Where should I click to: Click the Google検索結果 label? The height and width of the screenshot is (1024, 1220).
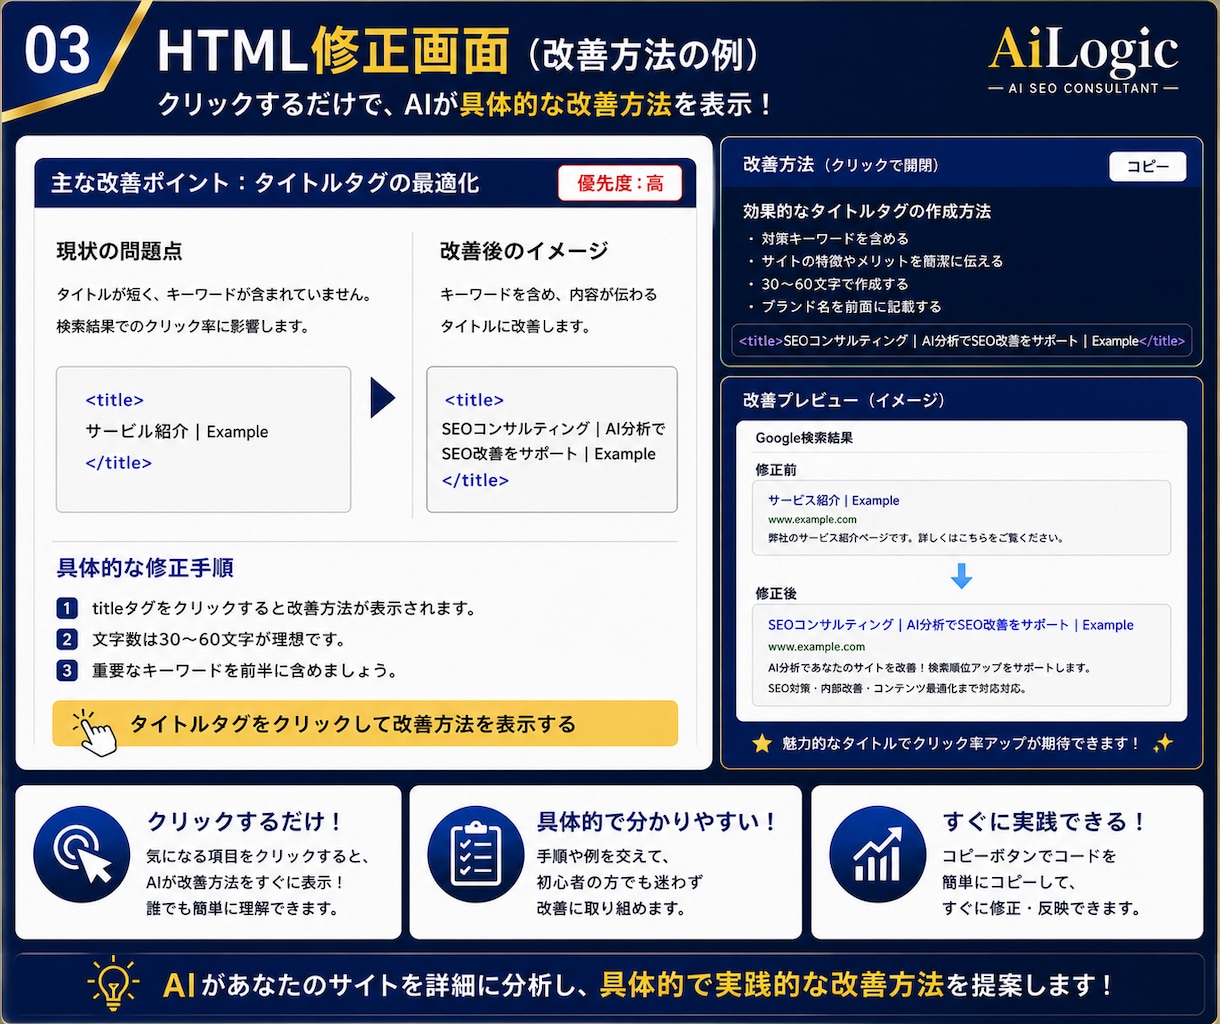[x=804, y=438]
